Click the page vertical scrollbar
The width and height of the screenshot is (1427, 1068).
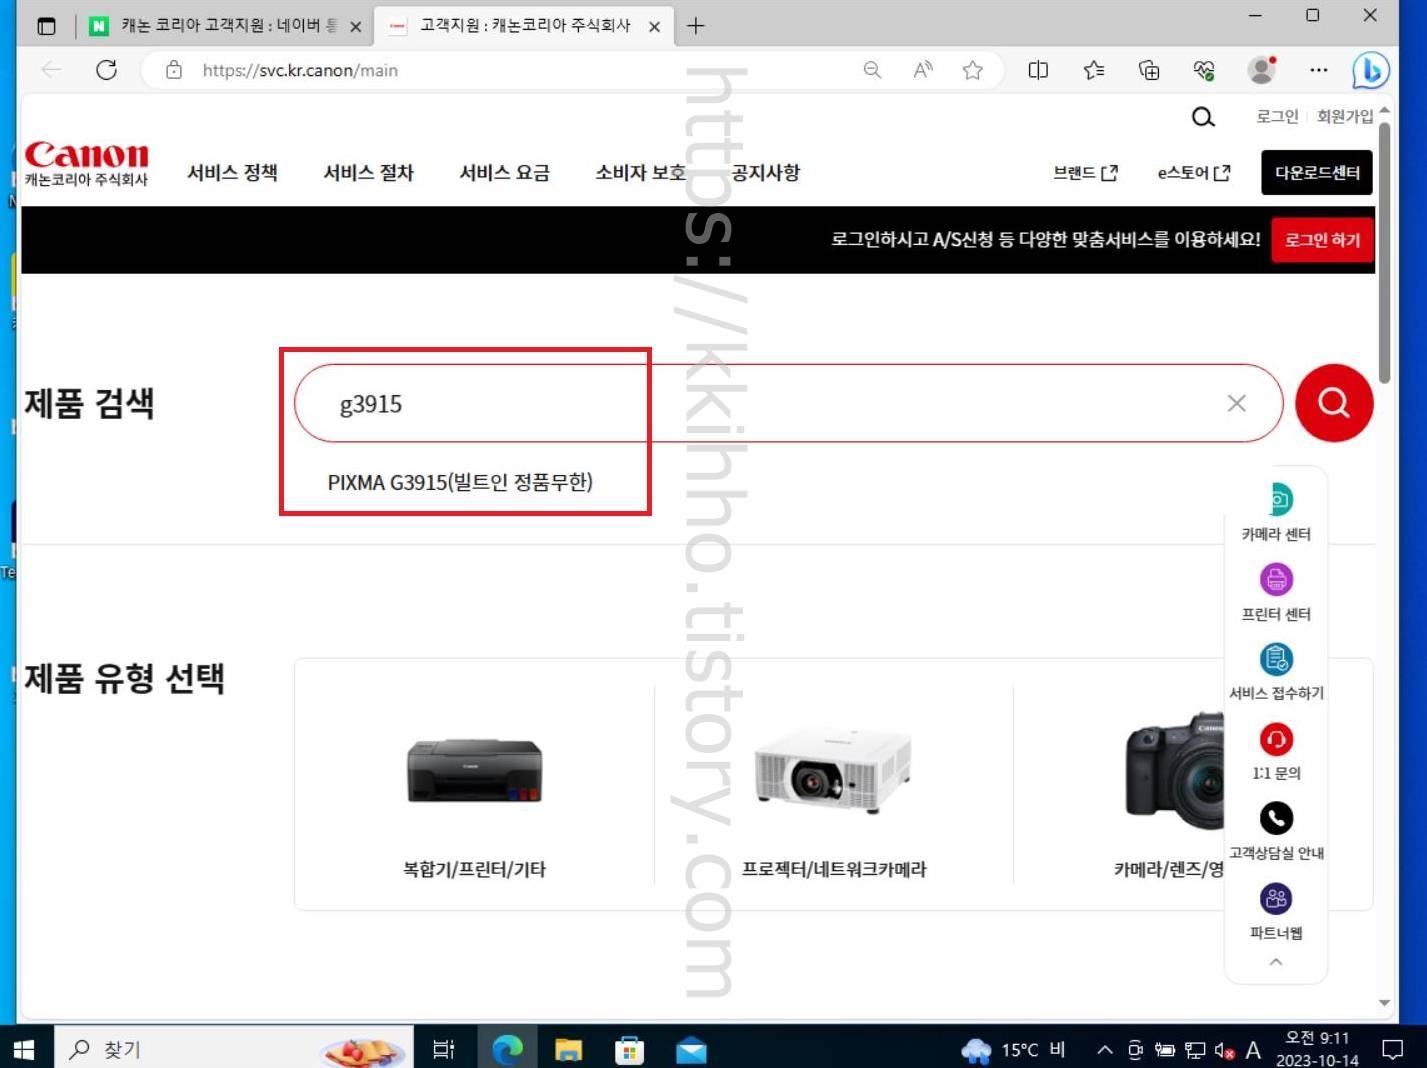(1385, 252)
